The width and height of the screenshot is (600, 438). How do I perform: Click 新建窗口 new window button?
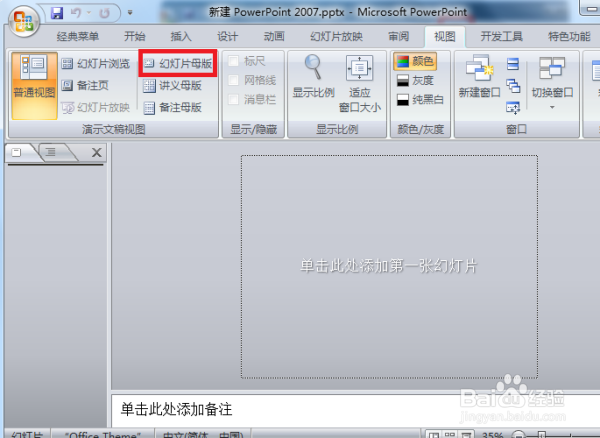pyautogui.click(x=479, y=77)
